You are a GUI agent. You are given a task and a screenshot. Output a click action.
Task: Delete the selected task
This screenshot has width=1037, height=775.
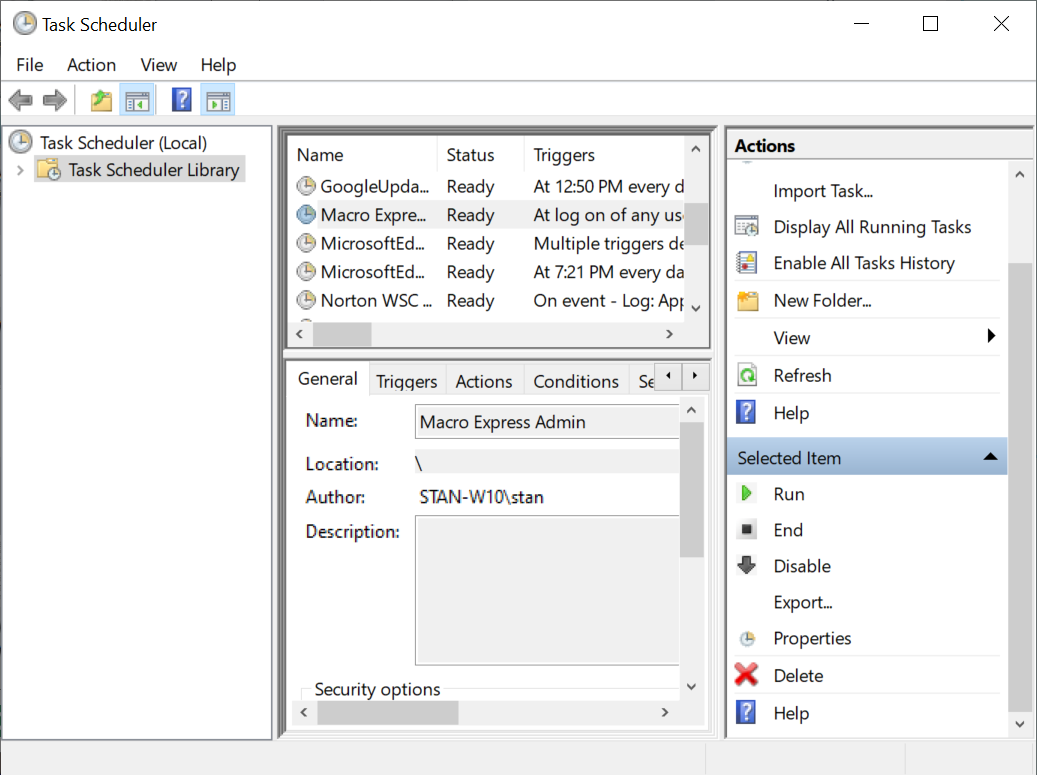(x=797, y=675)
